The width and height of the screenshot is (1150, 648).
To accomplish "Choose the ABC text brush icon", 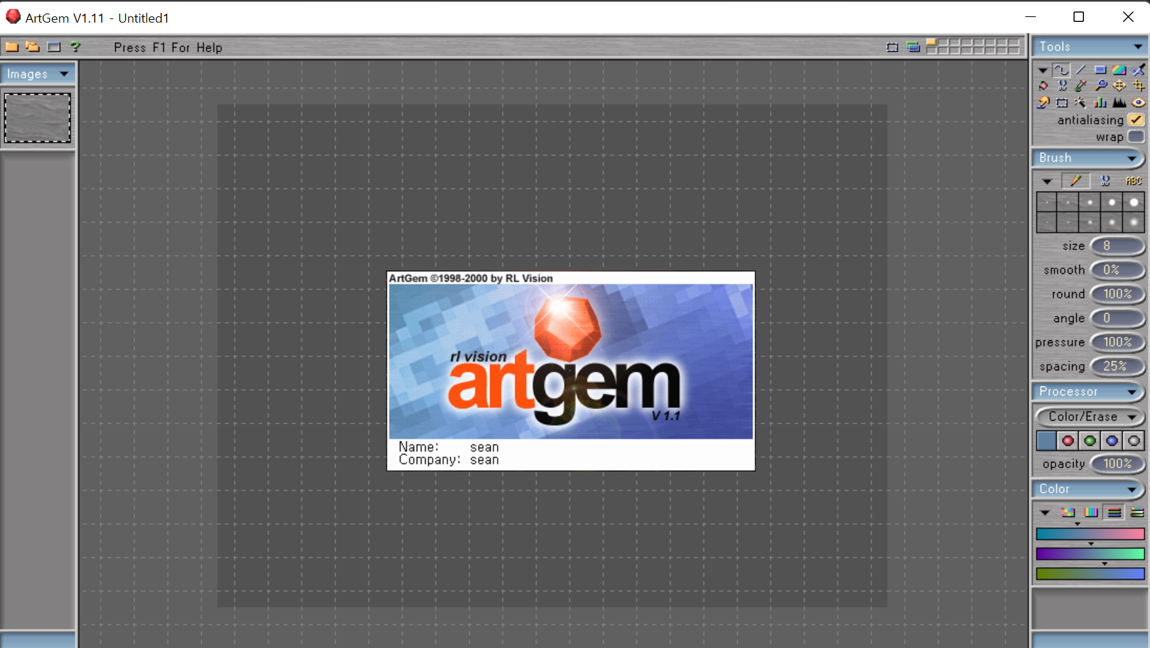I will 1133,180.
